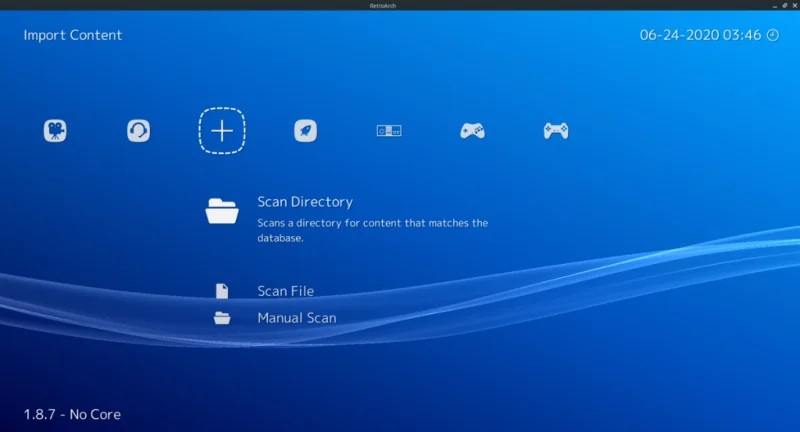Select the Manual Scan entry
This screenshot has width=800, height=432.
275,318
